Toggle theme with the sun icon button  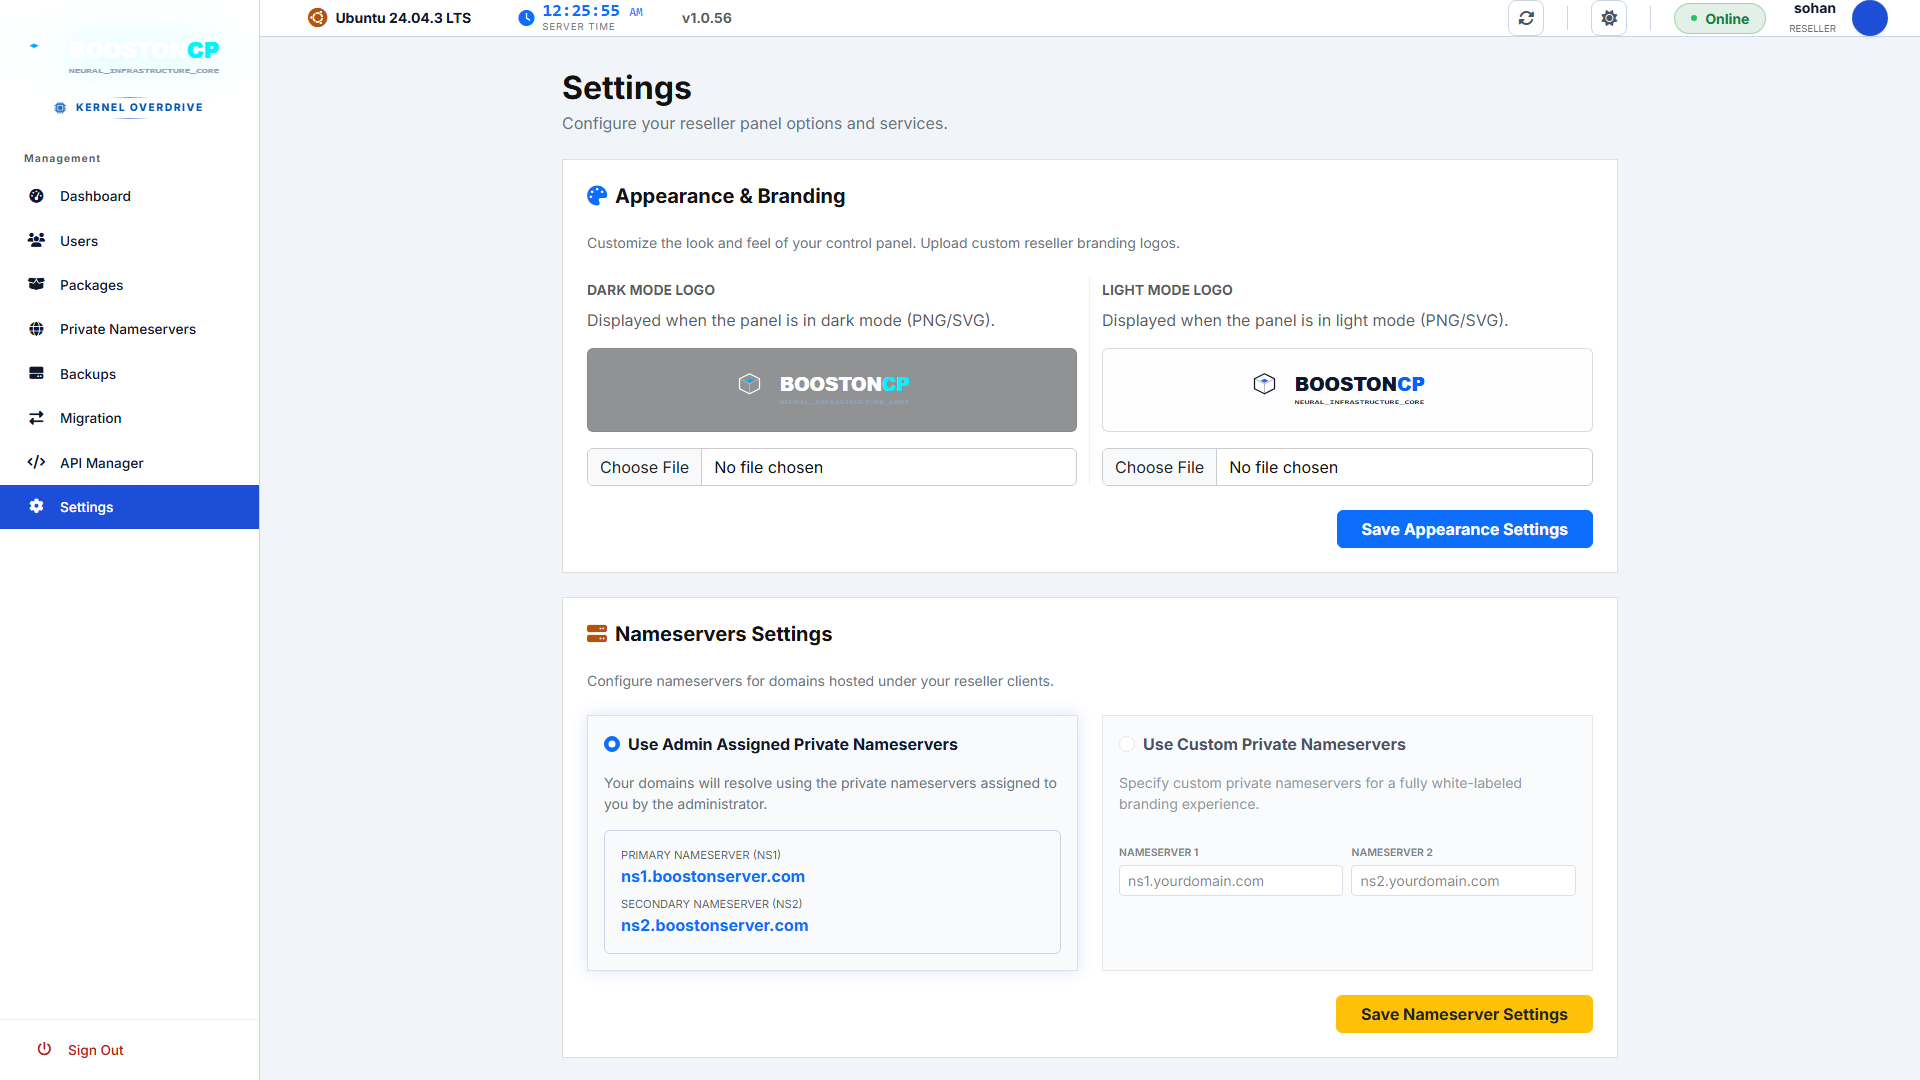point(1609,18)
